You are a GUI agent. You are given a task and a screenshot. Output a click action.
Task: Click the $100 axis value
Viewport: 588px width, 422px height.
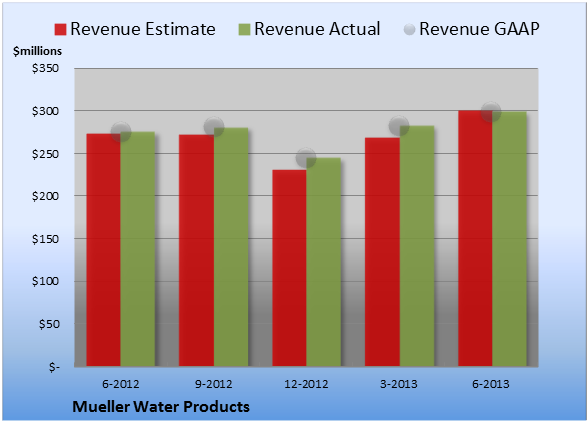tap(45, 281)
